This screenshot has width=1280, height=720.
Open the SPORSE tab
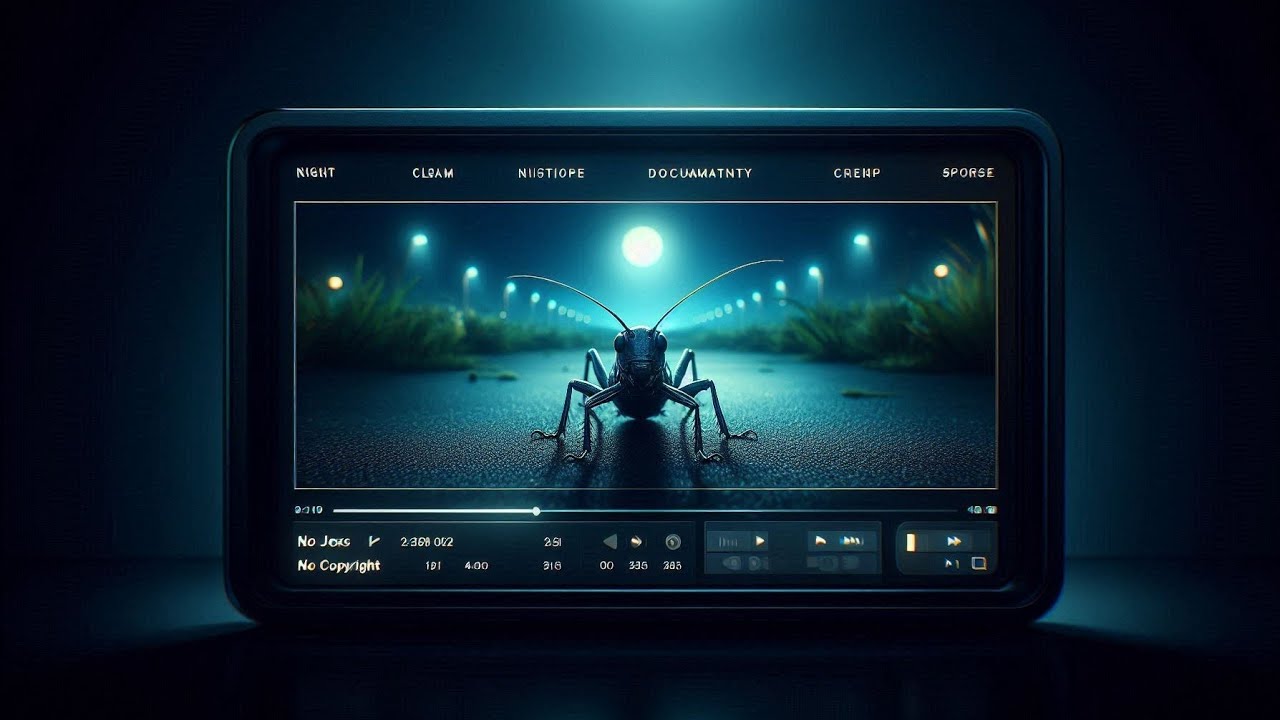click(x=968, y=173)
